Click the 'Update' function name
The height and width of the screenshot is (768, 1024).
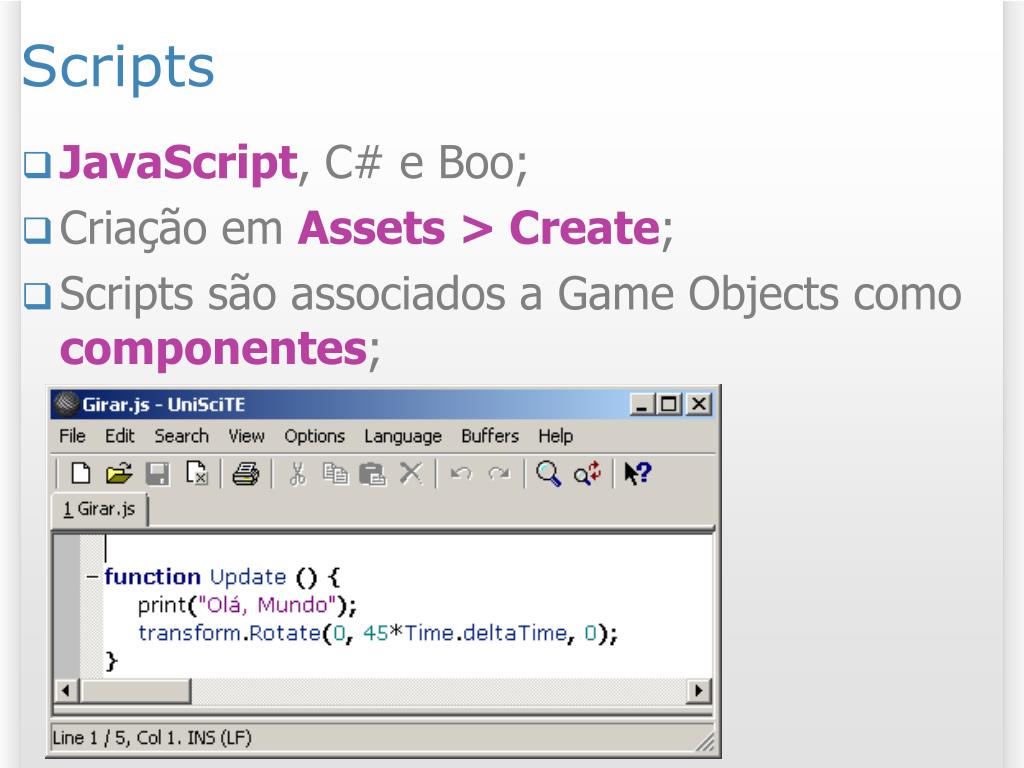(248, 578)
